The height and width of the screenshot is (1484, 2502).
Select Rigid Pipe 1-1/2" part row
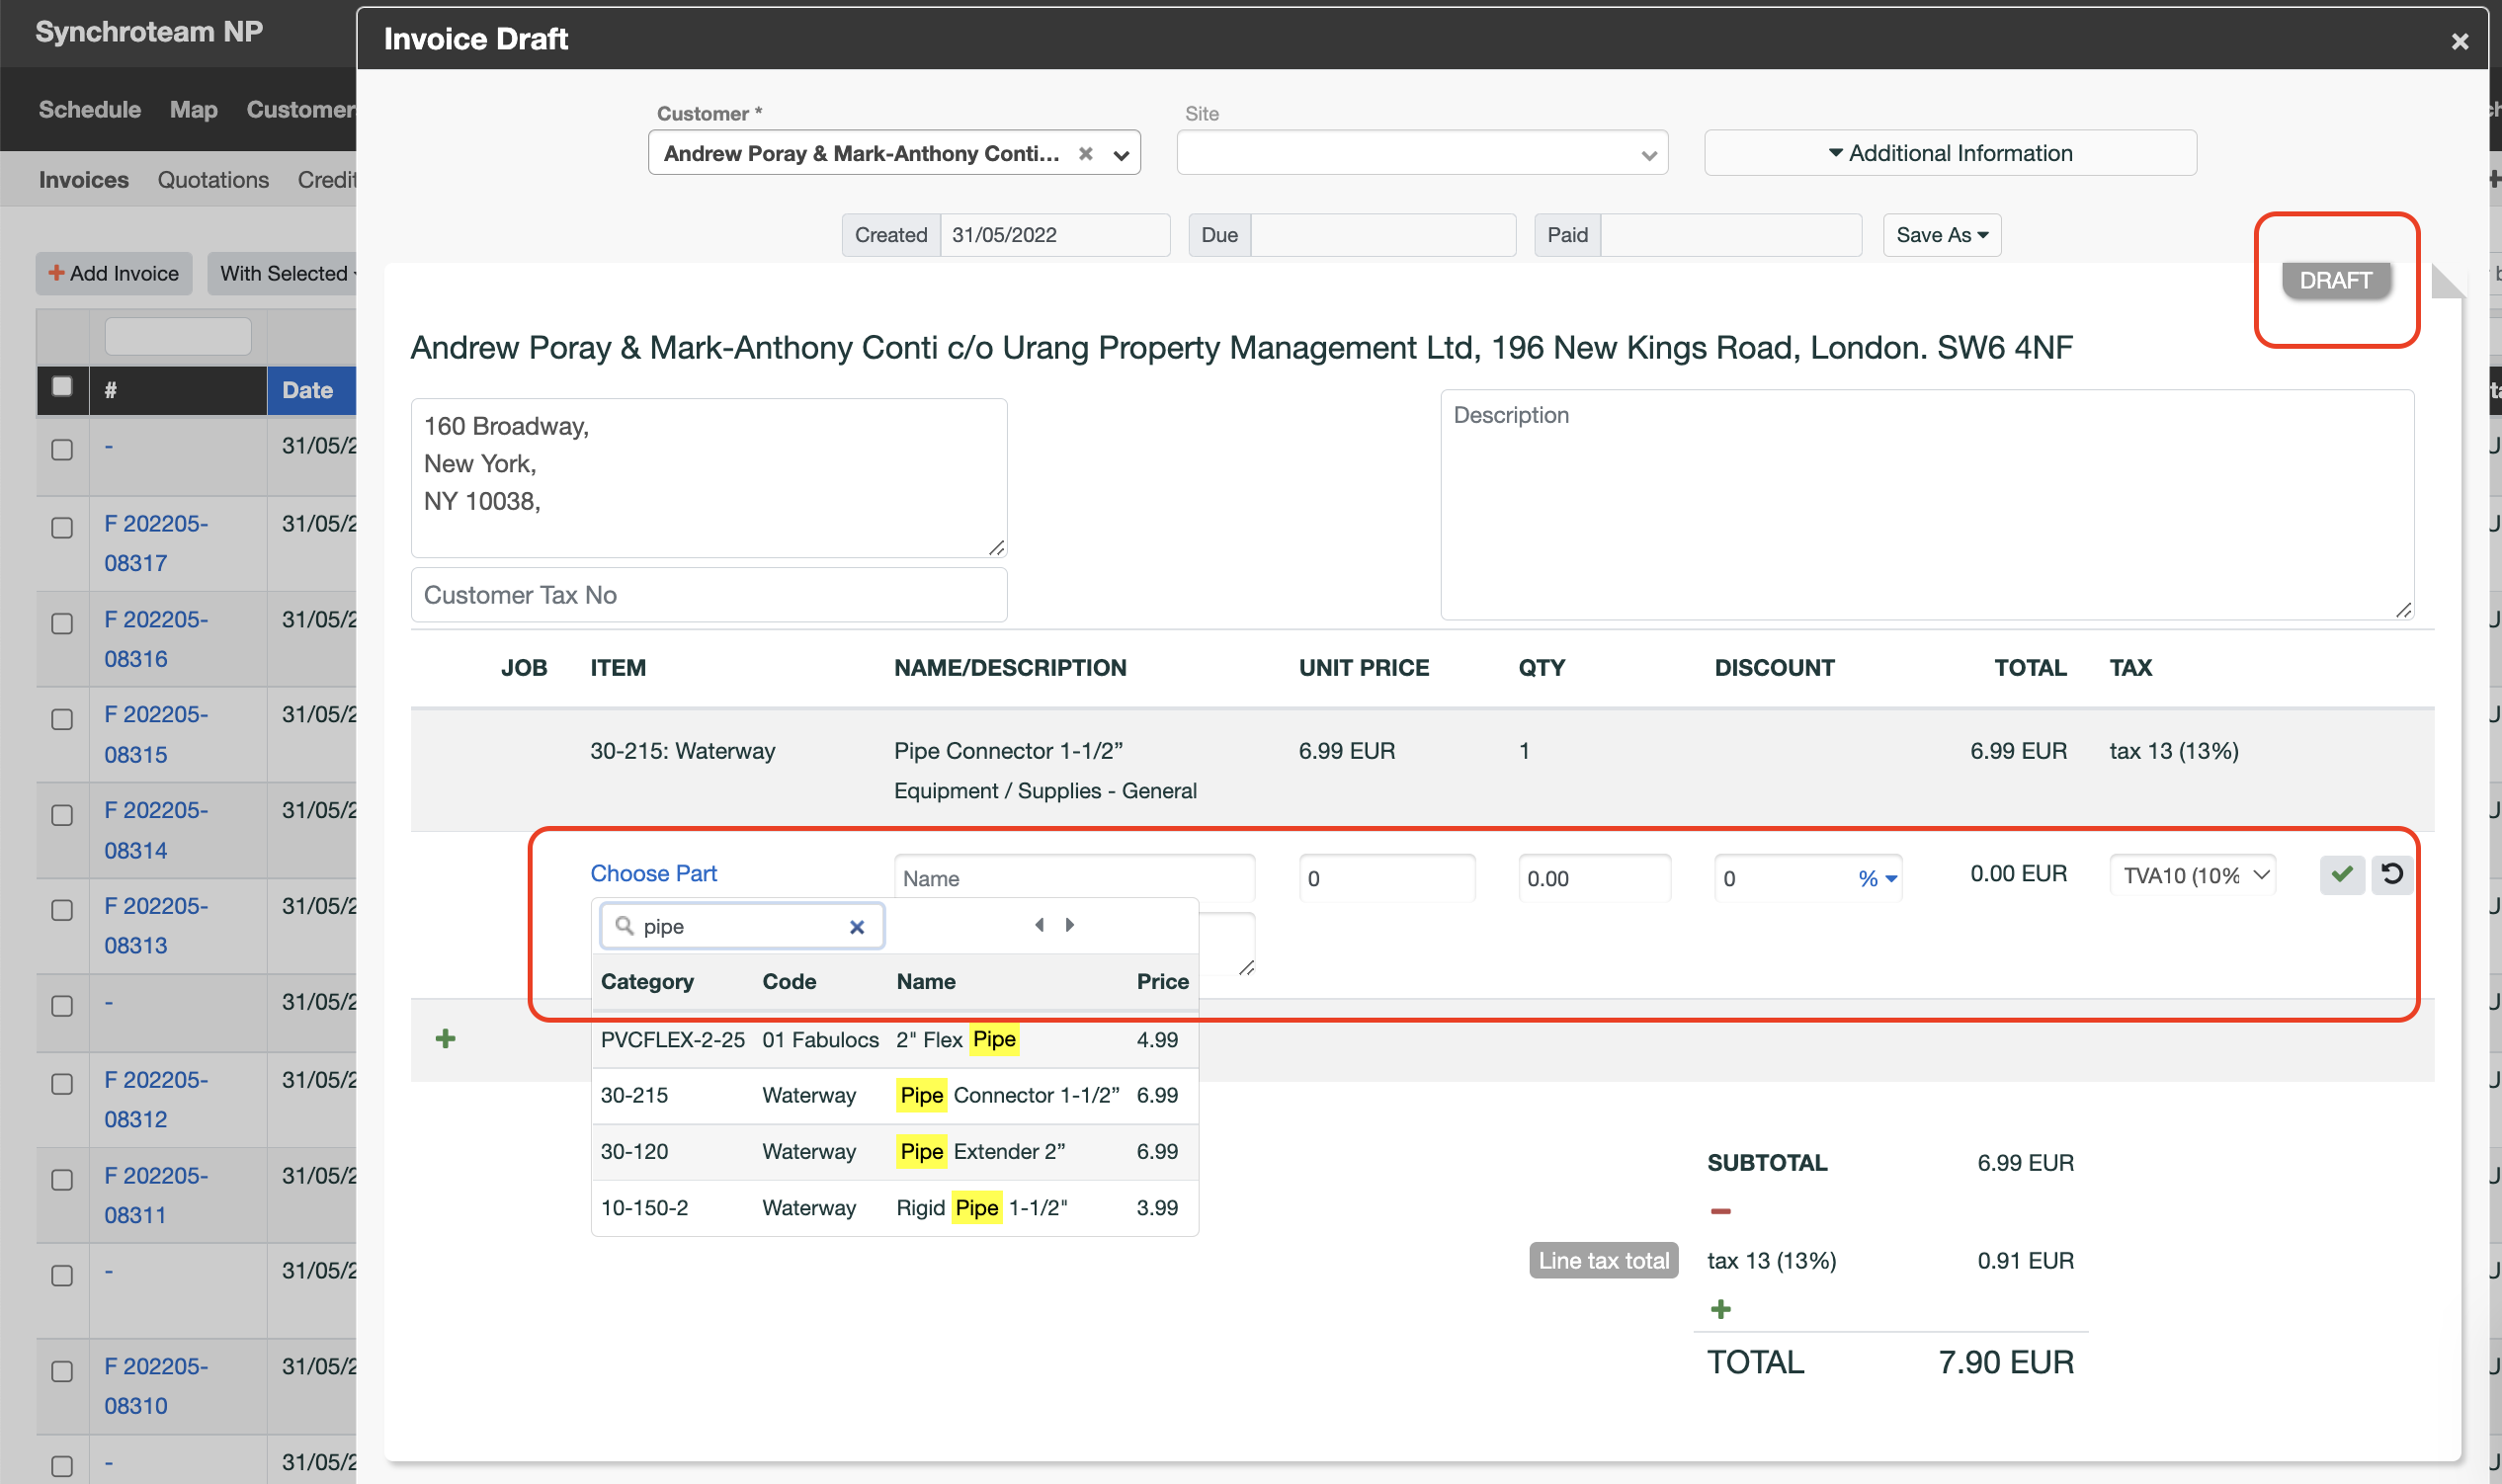[894, 1207]
